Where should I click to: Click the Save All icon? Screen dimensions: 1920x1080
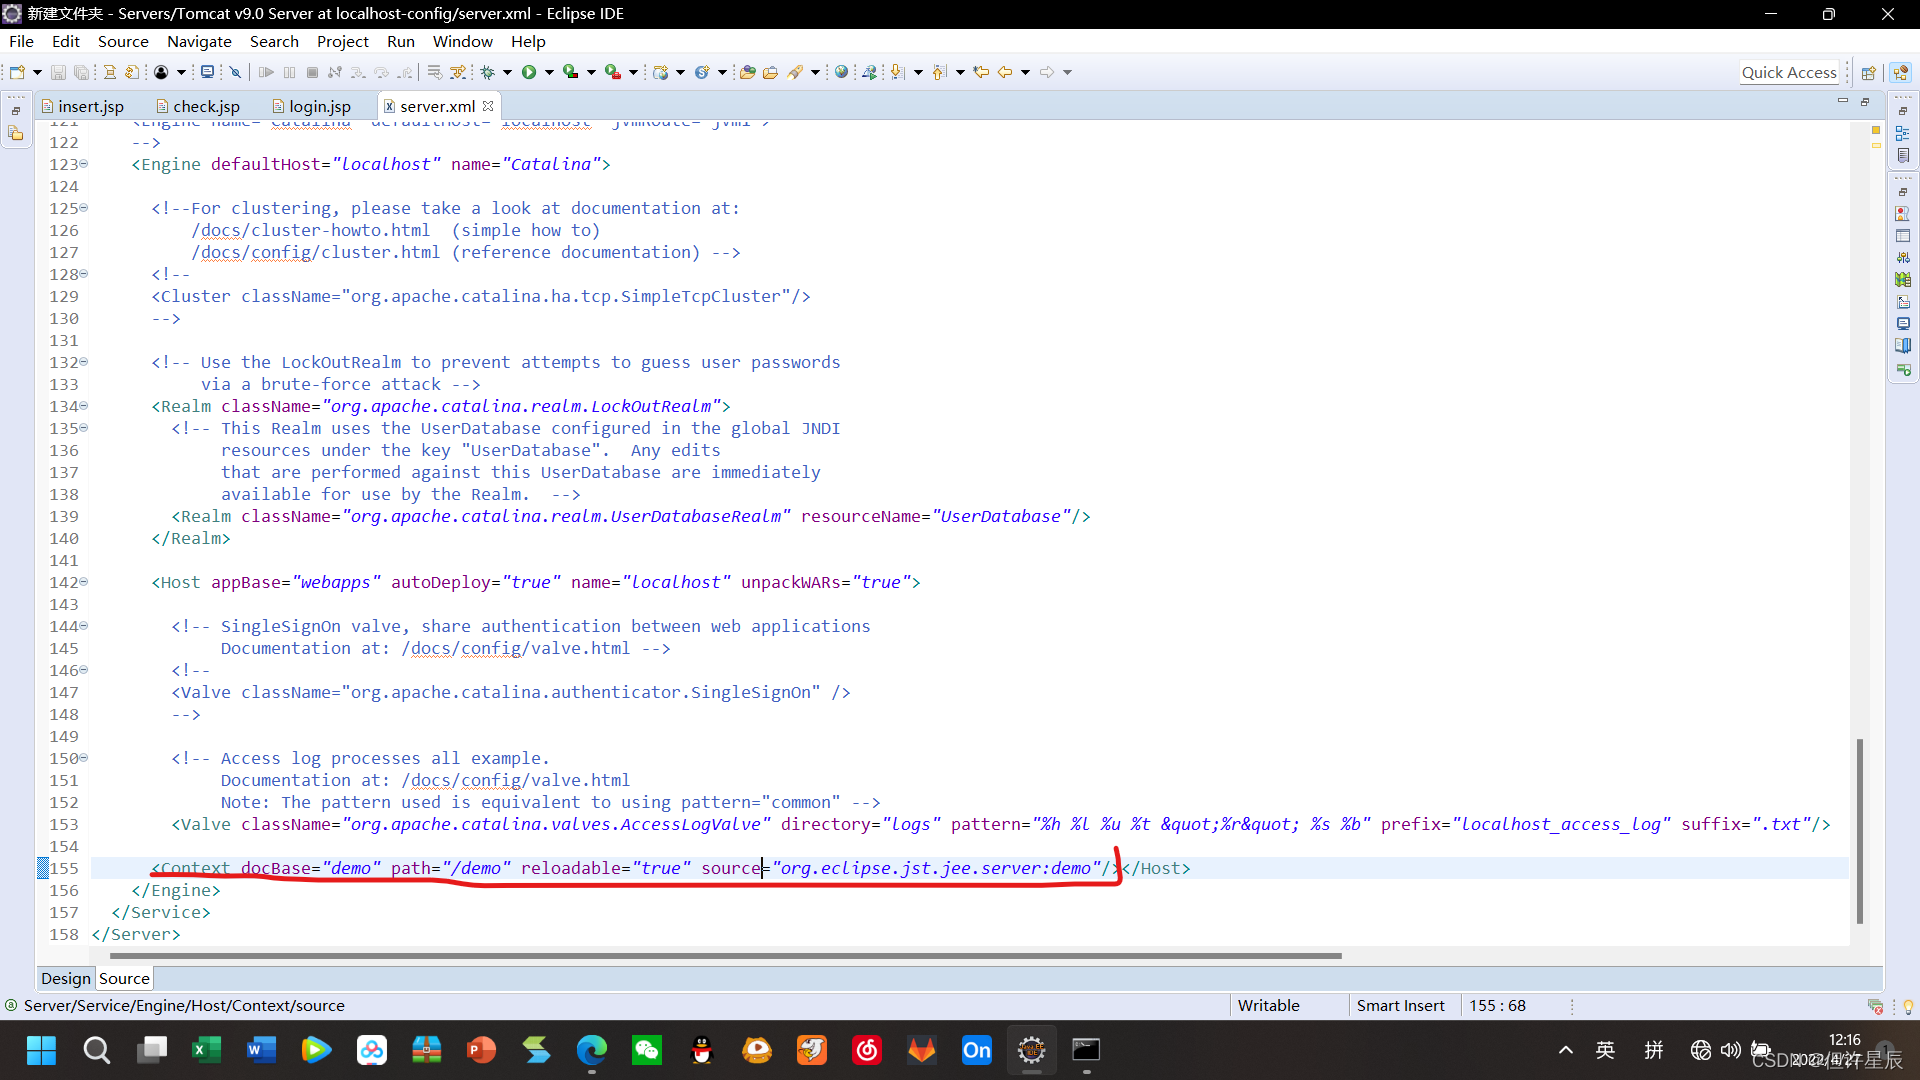[81, 72]
